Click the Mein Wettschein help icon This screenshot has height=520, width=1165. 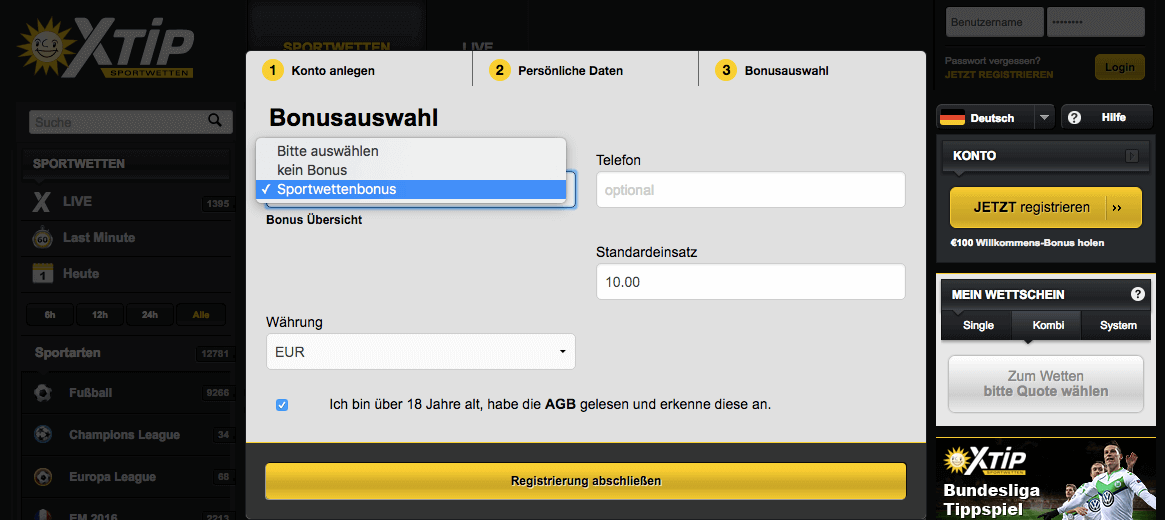point(1138,294)
